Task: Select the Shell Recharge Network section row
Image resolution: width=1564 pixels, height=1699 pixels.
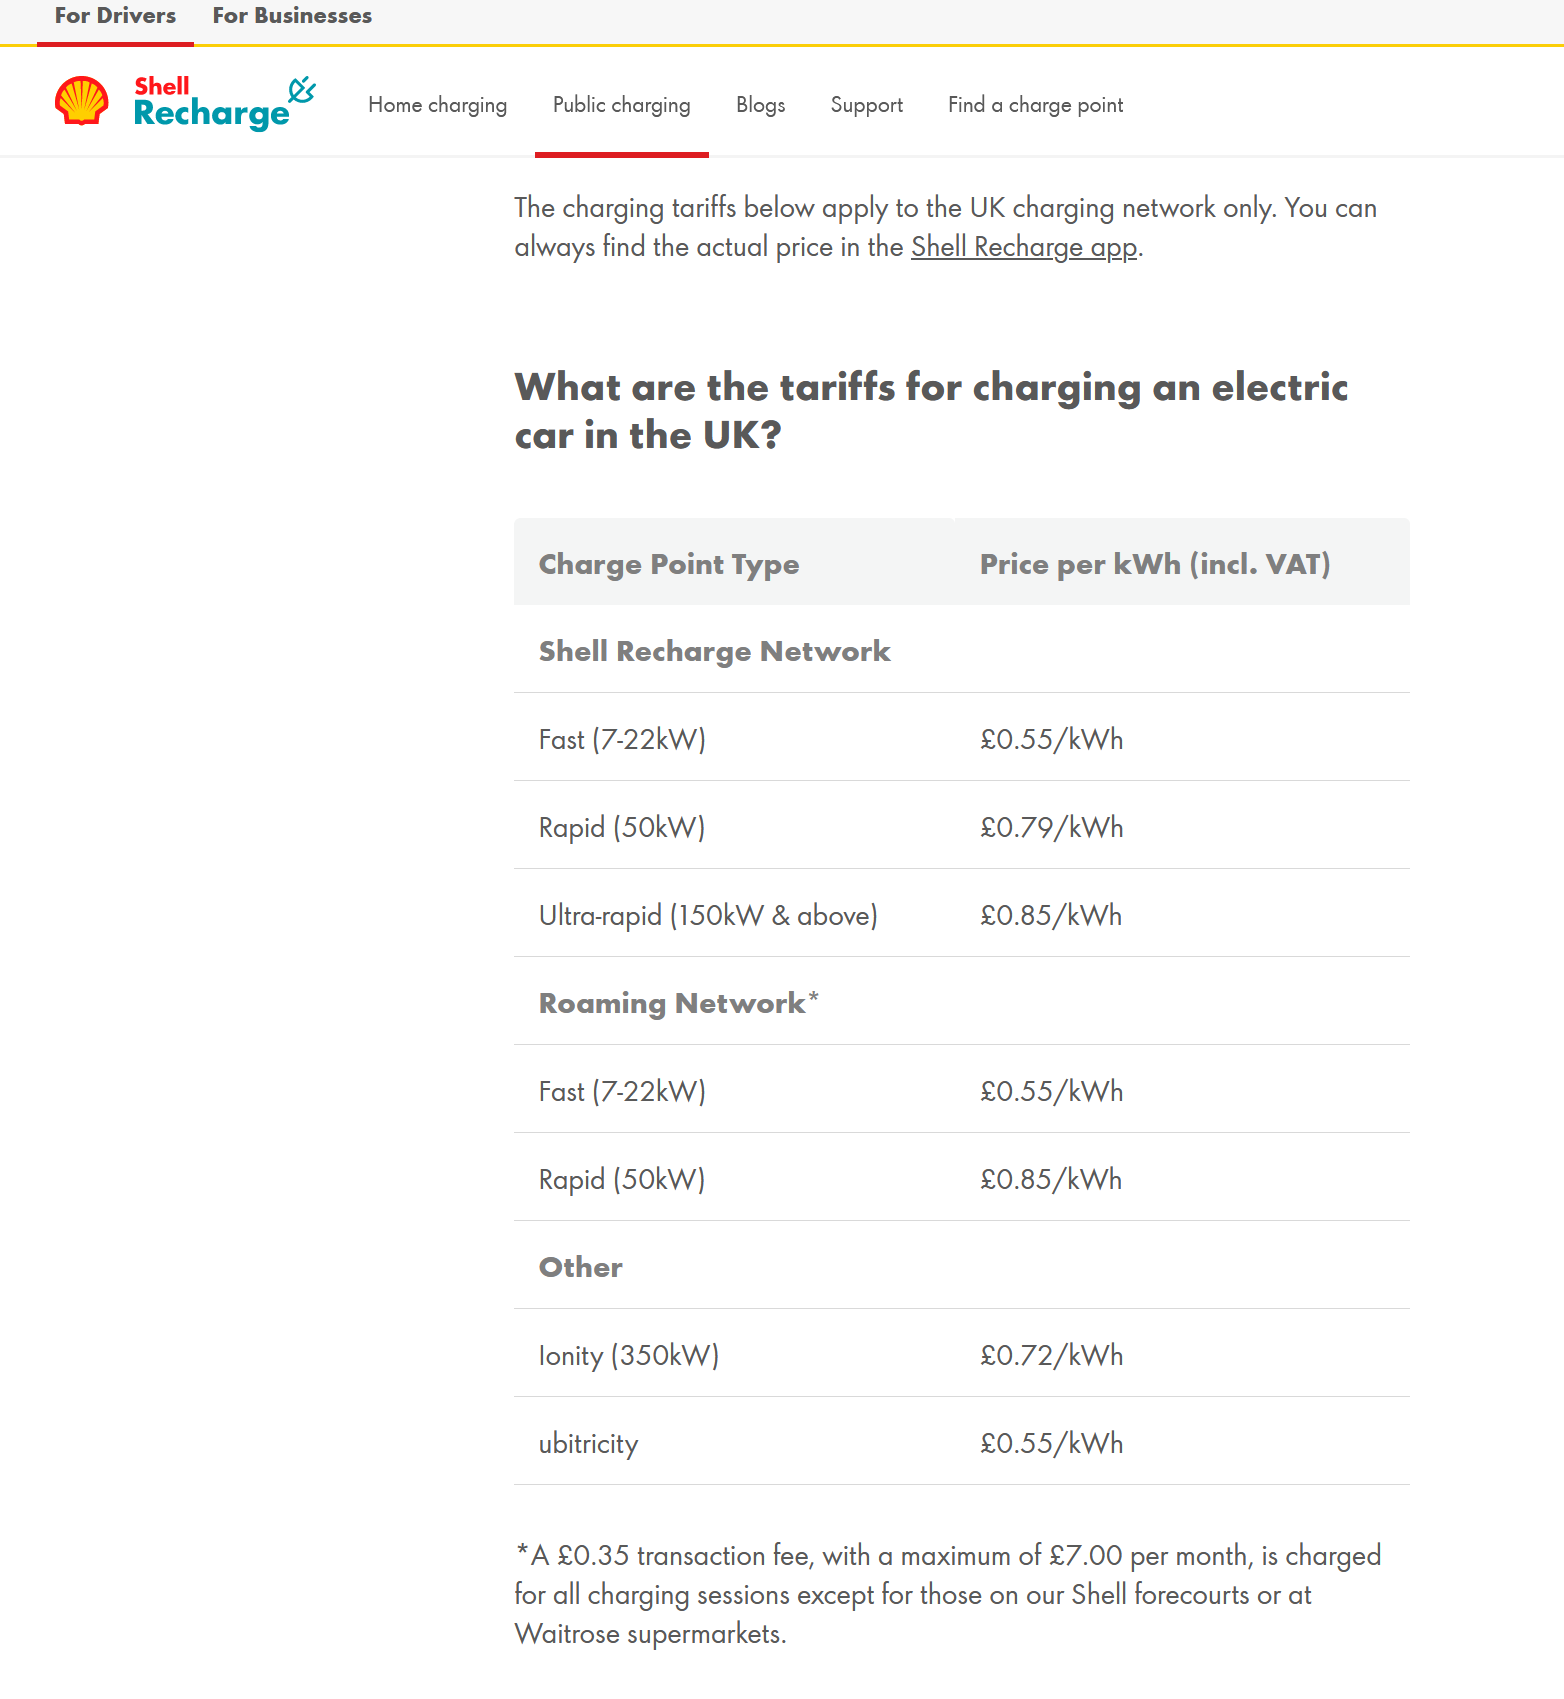Action: coord(961,650)
